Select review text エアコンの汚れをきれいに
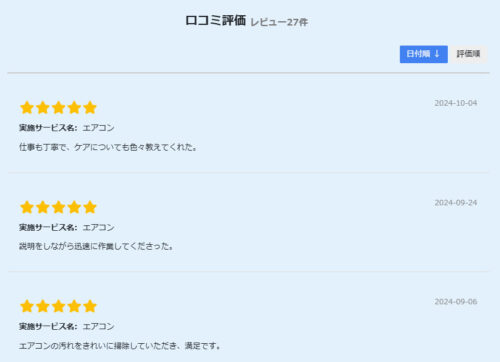 point(66,346)
